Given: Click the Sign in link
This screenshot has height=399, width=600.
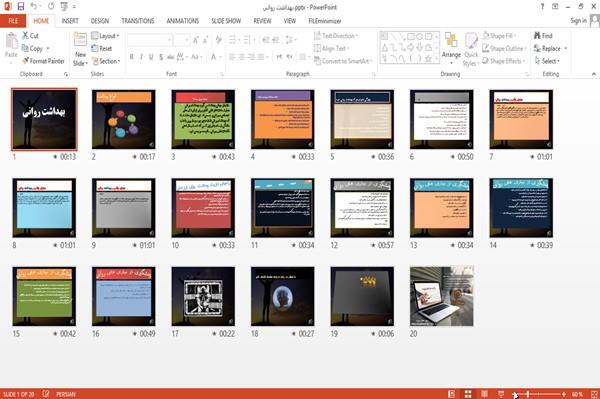Looking at the screenshot, I should [x=578, y=21].
